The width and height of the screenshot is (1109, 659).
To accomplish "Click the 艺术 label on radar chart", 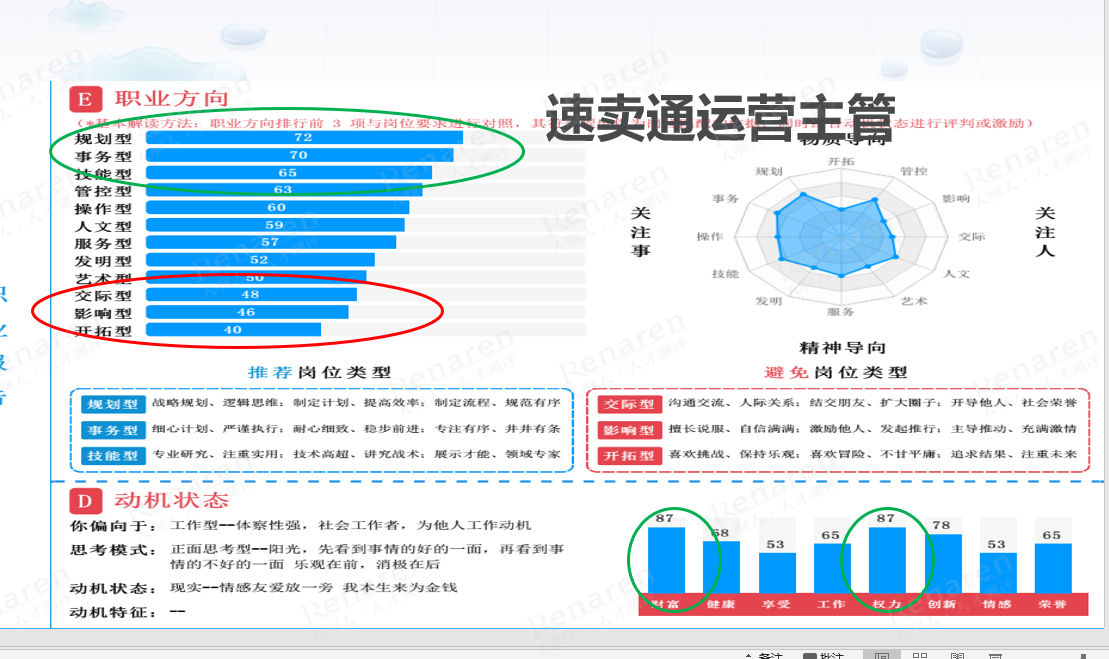I will (914, 301).
